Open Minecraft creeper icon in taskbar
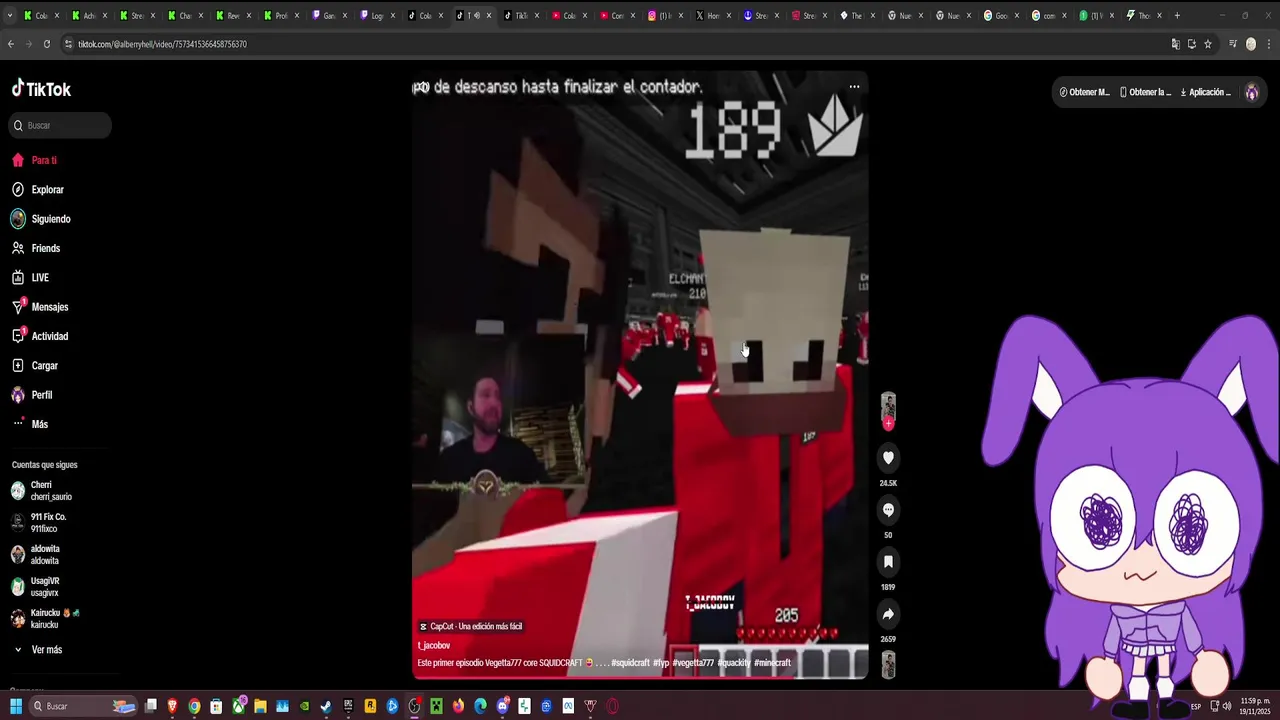The width and height of the screenshot is (1280, 720). pos(437,706)
